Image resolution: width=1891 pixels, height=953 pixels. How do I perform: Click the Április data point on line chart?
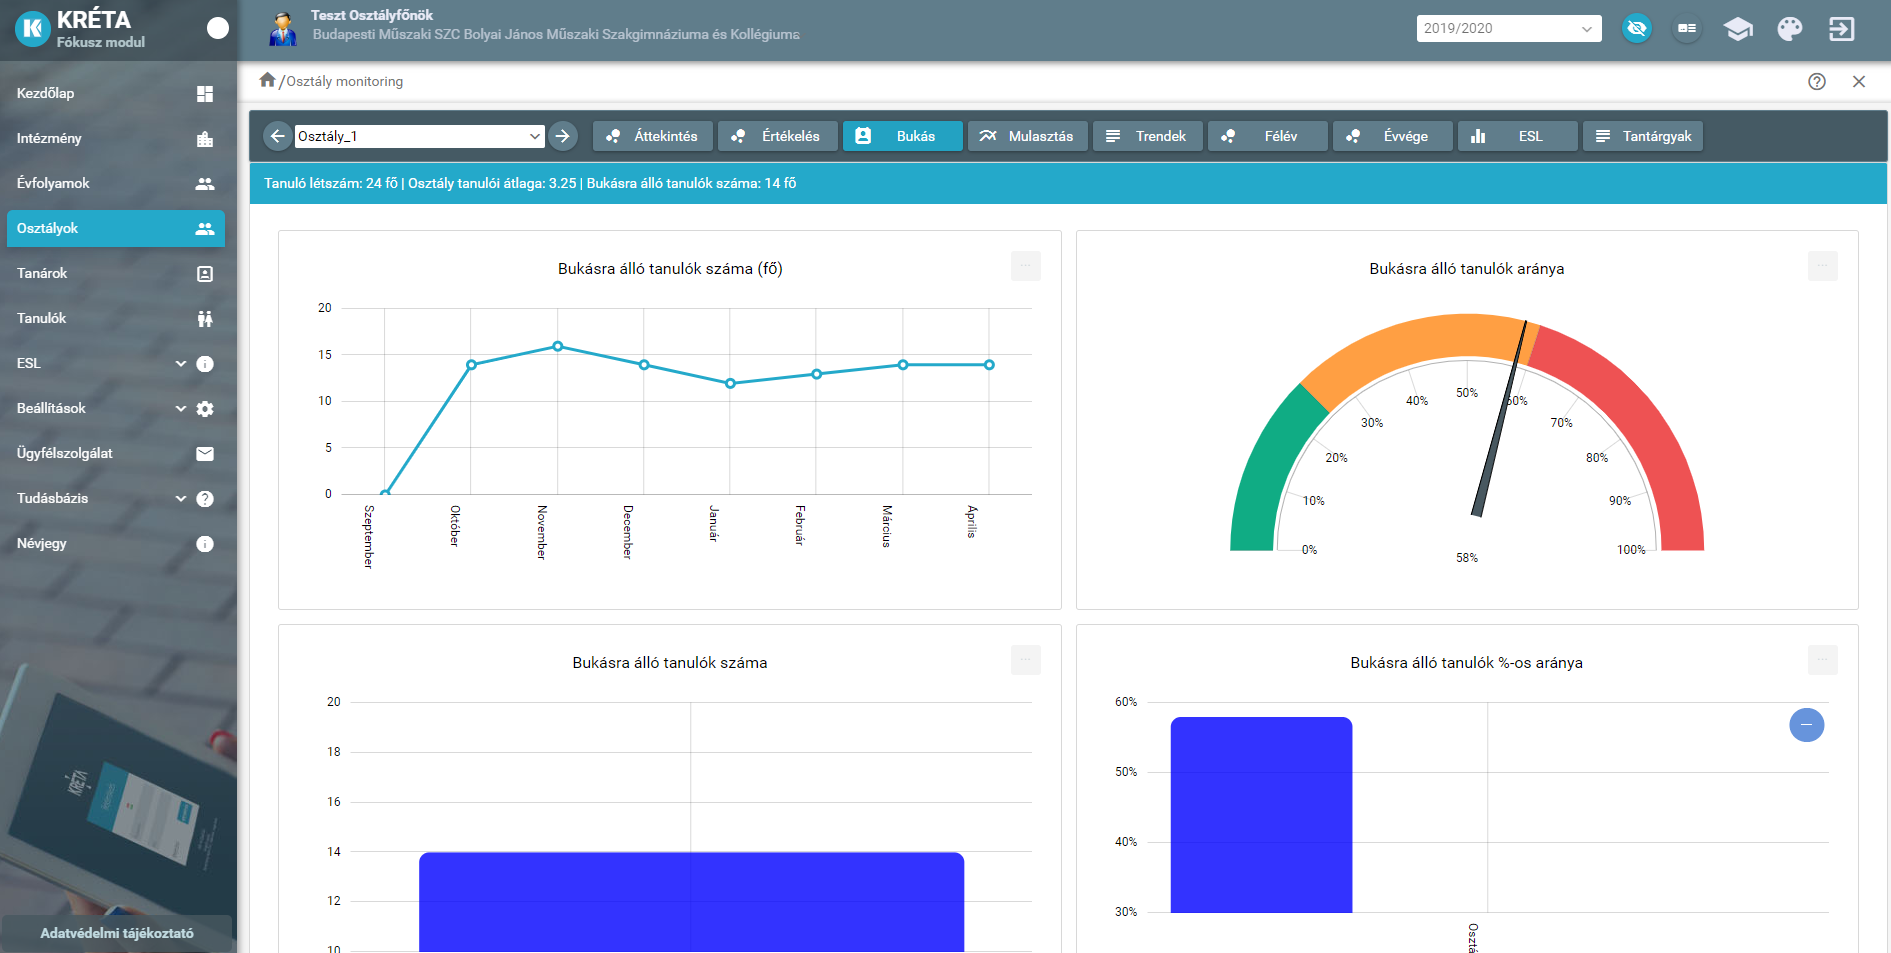coord(989,365)
